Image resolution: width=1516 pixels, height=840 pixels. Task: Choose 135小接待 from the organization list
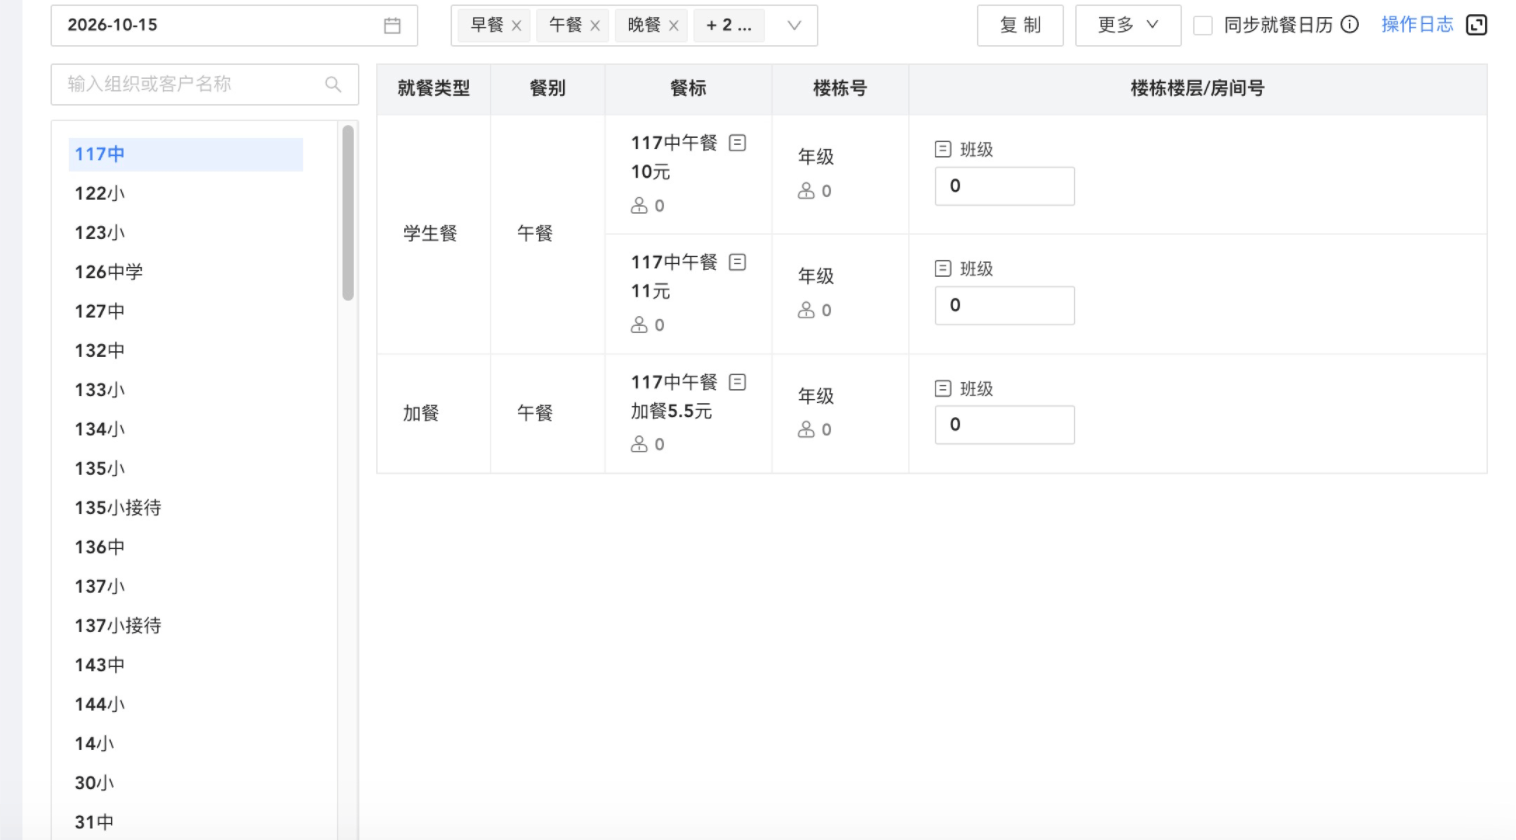(x=118, y=508)
